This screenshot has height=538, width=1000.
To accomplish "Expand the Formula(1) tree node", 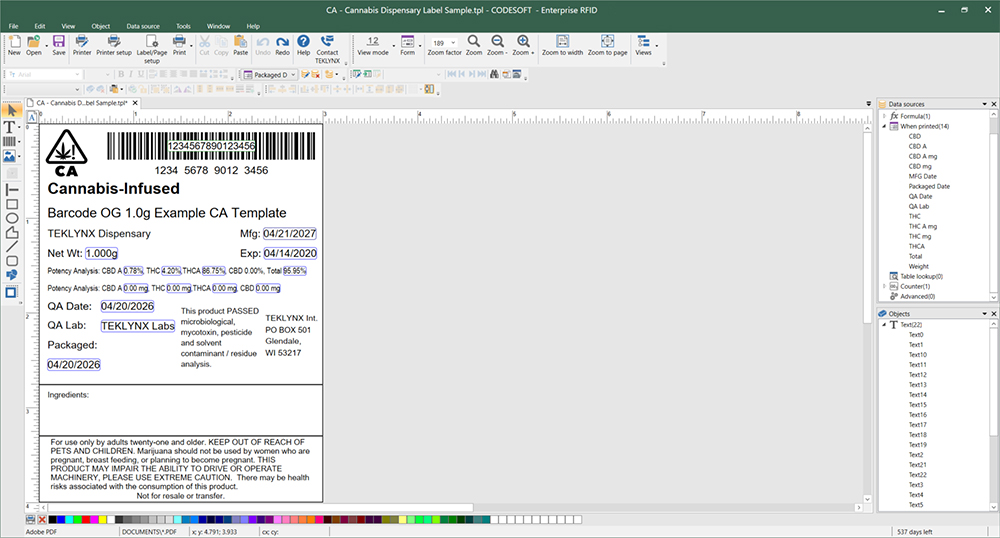I will (x=885, y=116).
